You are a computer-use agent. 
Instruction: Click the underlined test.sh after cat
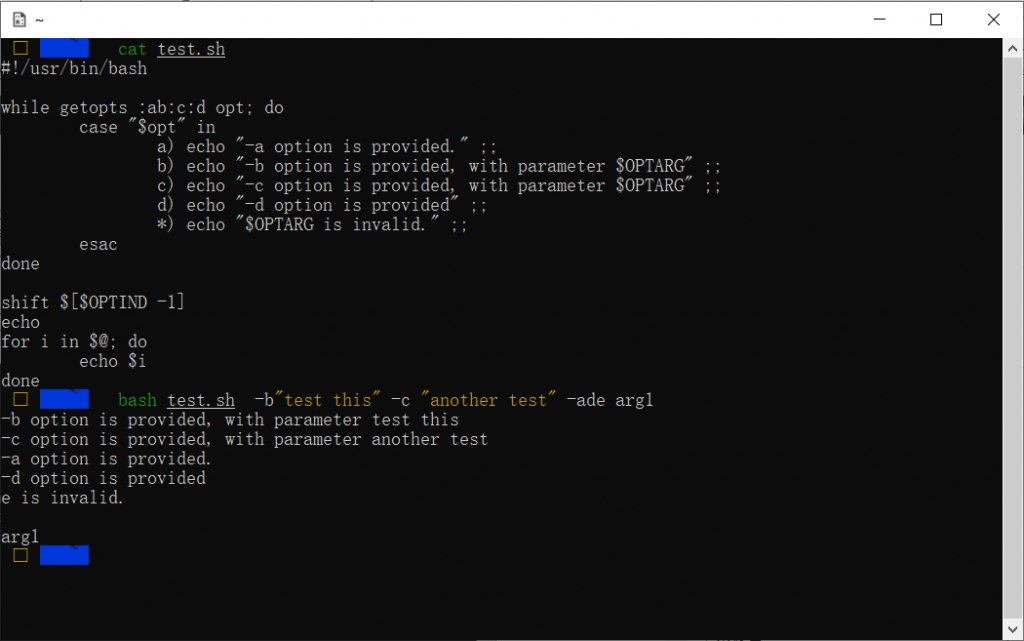click(x=191, y=50)
